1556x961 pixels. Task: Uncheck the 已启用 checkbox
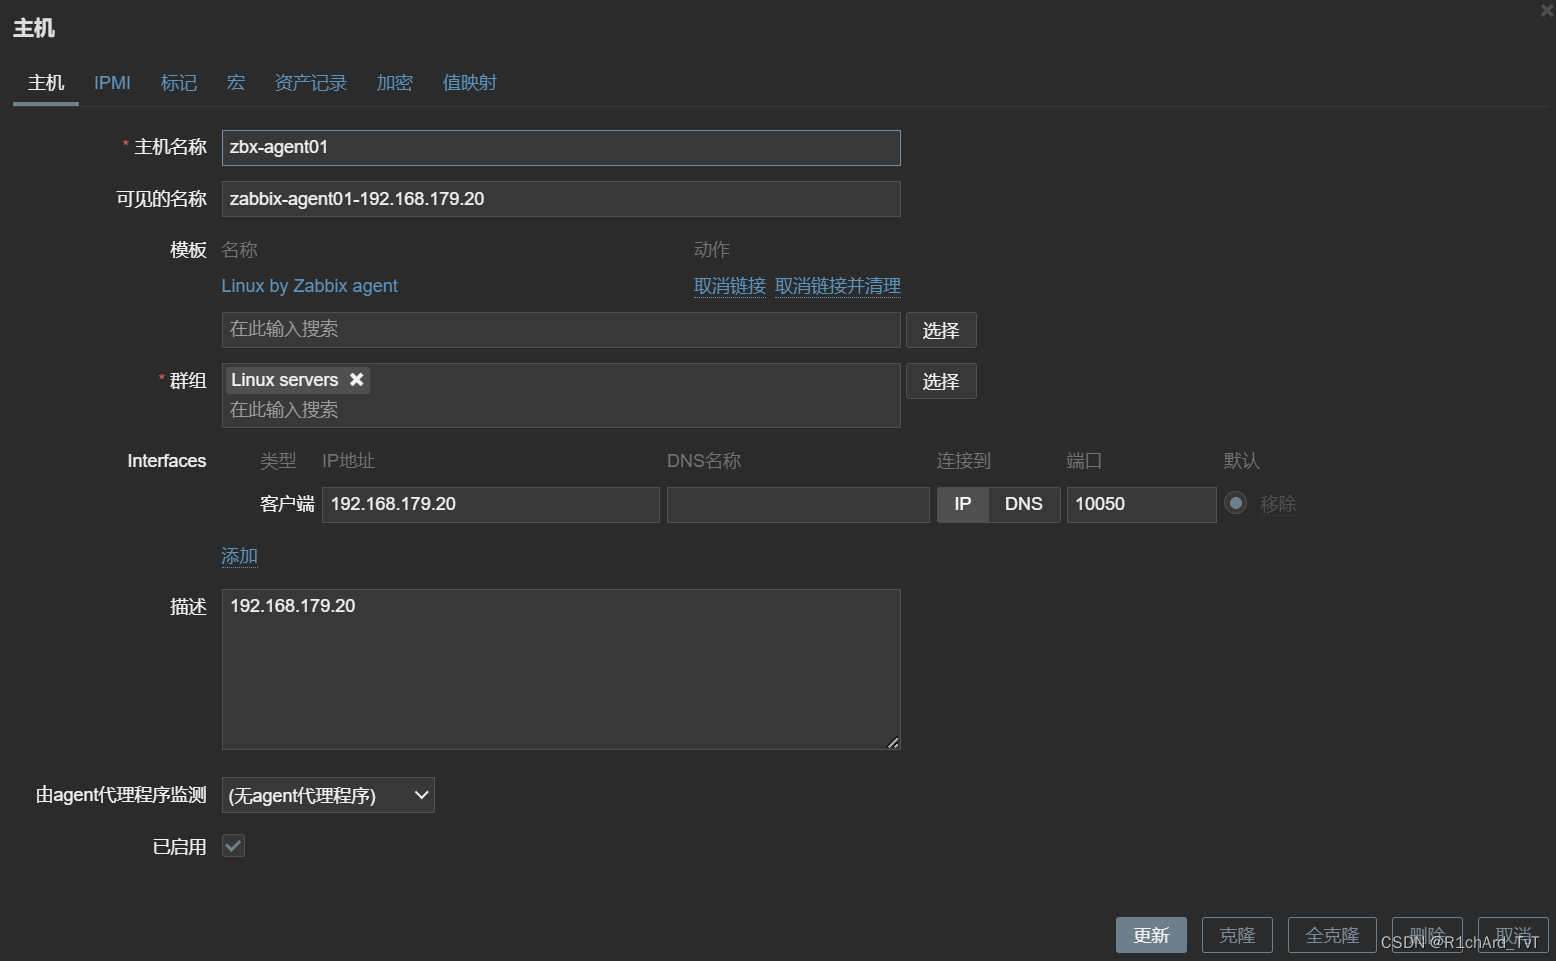coord(233,845)
